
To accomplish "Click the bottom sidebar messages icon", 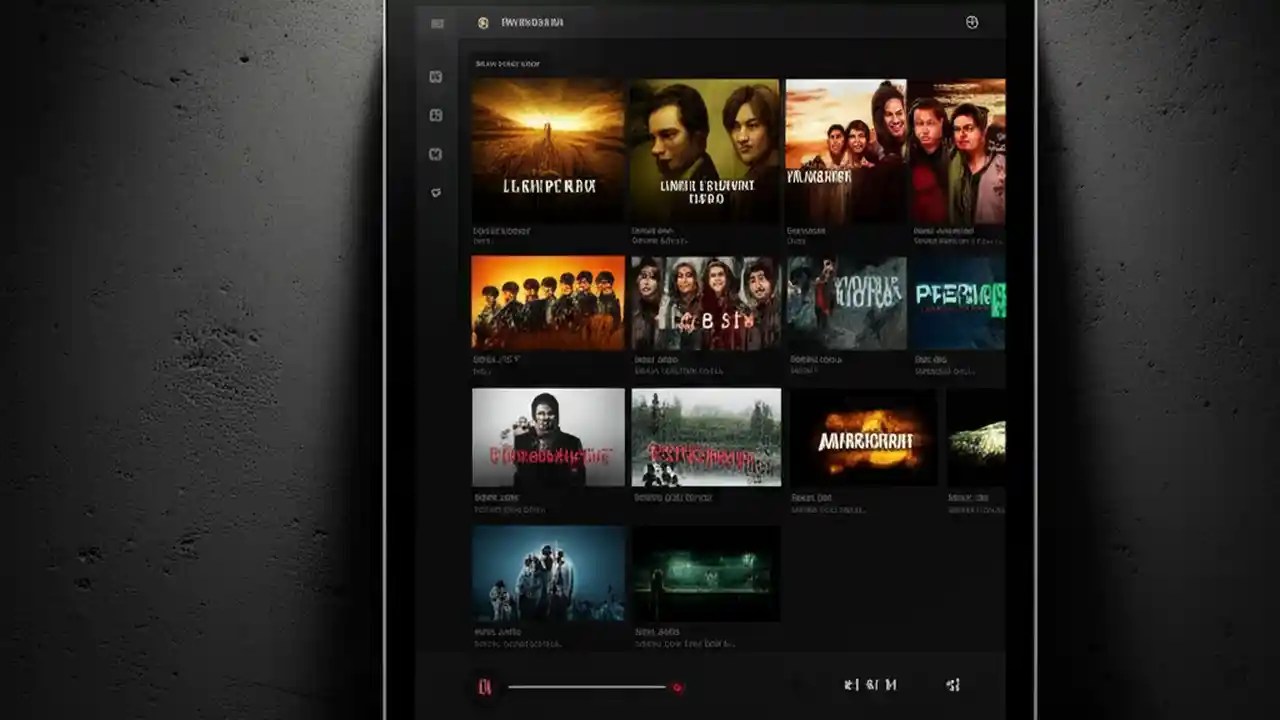I will tap(436, 192).
